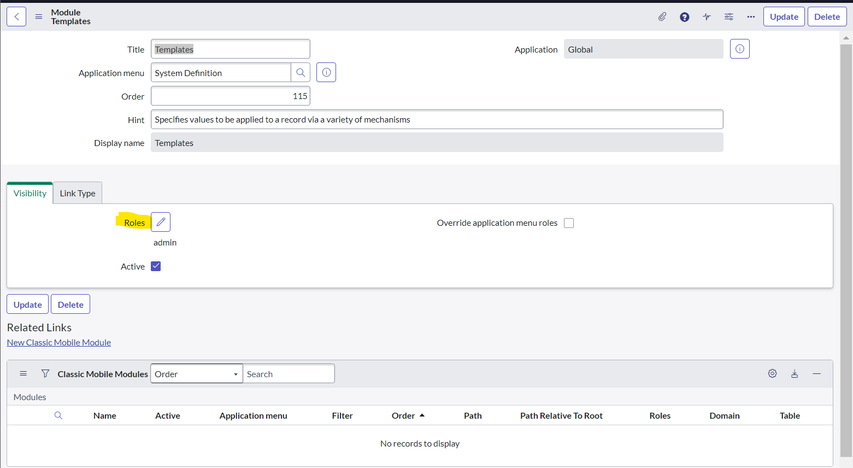Image resolution: width=853 pixels, height=468 pixels.
Task: Click the Application menu lookup magnifier
Action: (x=301, y=73)
